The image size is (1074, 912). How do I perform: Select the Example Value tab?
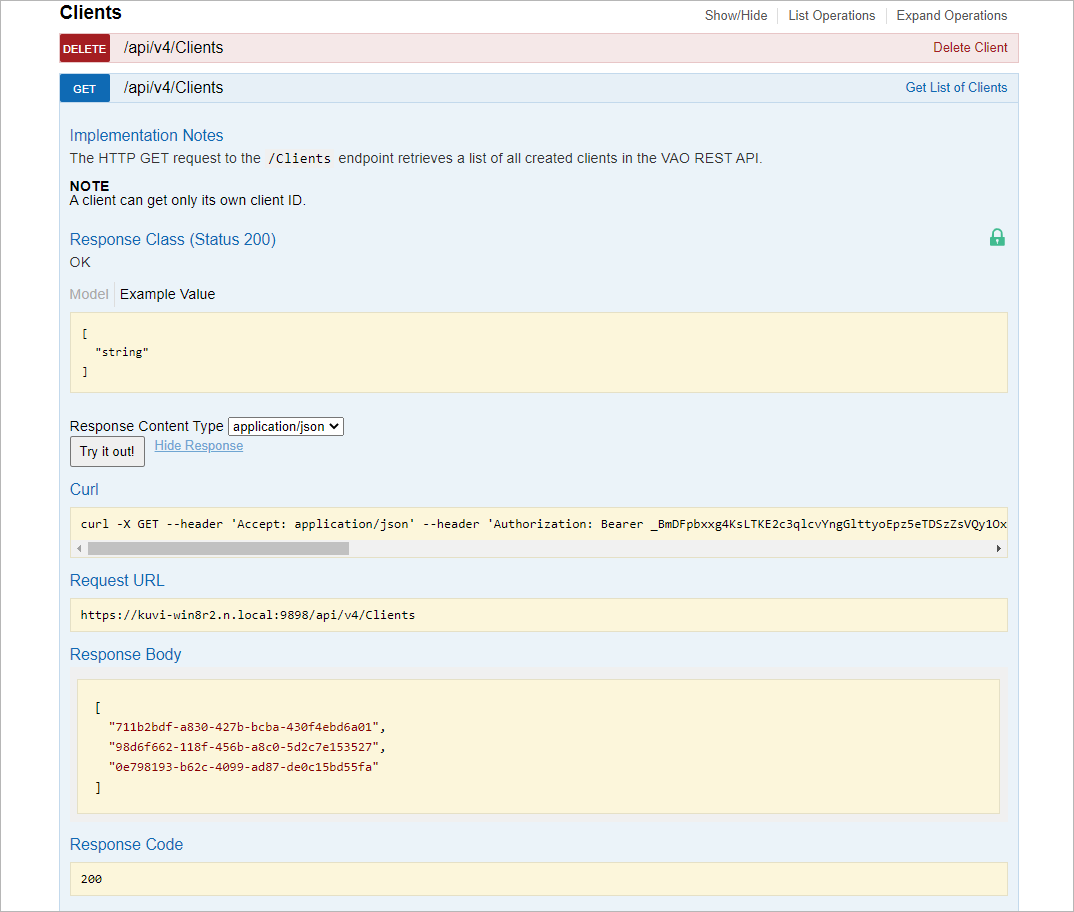click(167, 294)
